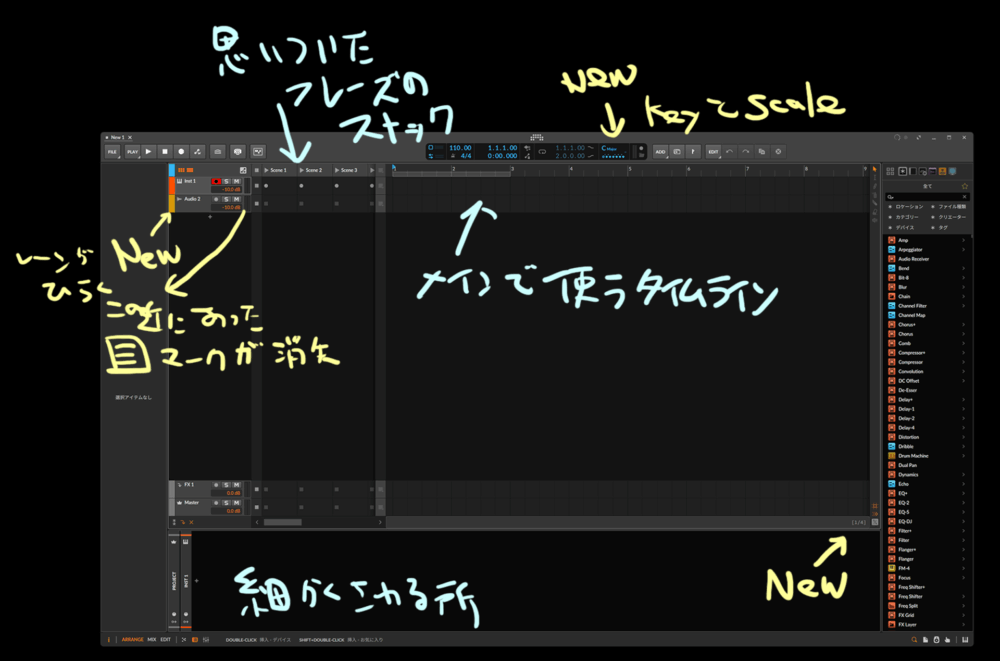Image resolution: width=1000 pixels, height=661 pixels.
Task: Click the cue marker flag icon
Action: [x=693, y=152]
